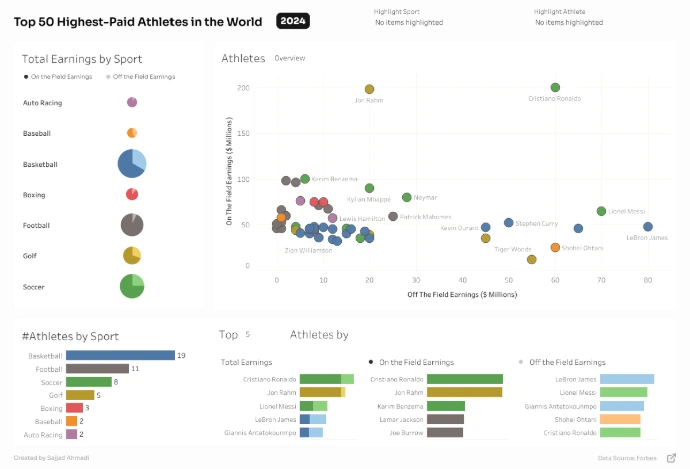The width and height of the screenshot is (690, 469).
Task: Select the Auto Racing pie icon
Action: click(x=132, y=102)
